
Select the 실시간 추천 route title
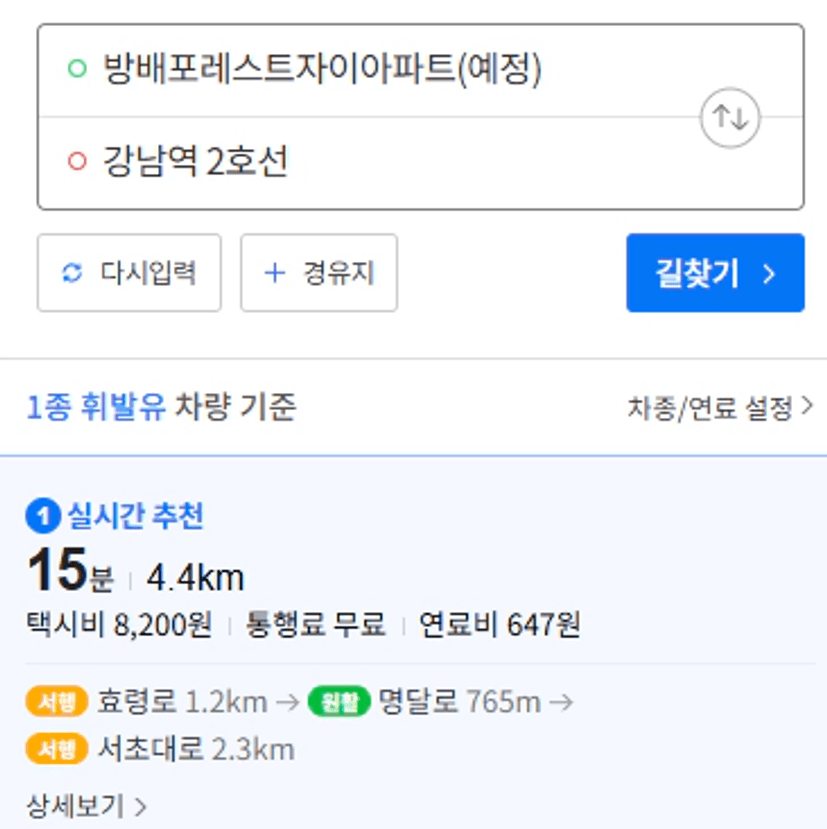click(x=135, y=517)
